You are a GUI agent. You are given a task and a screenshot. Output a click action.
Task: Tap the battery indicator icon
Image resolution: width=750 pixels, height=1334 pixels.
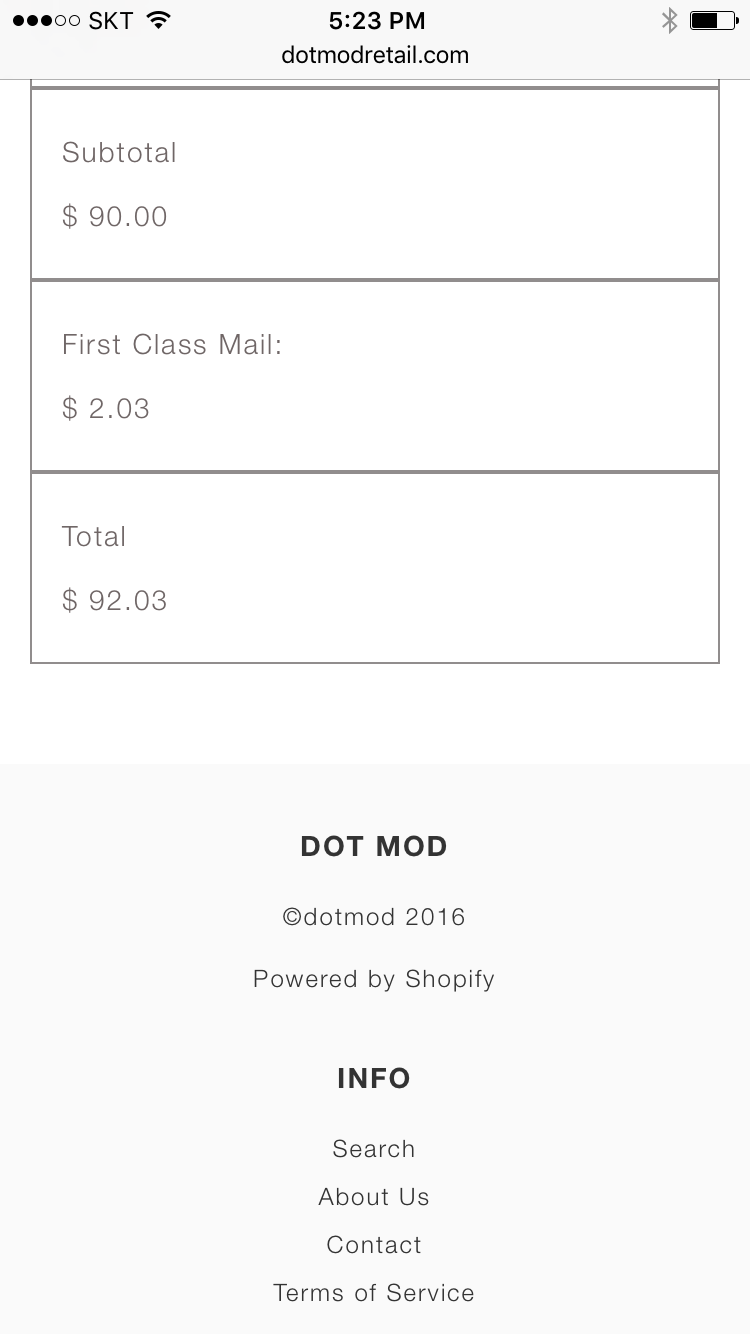pyautogui.click(x=713, y=20)
